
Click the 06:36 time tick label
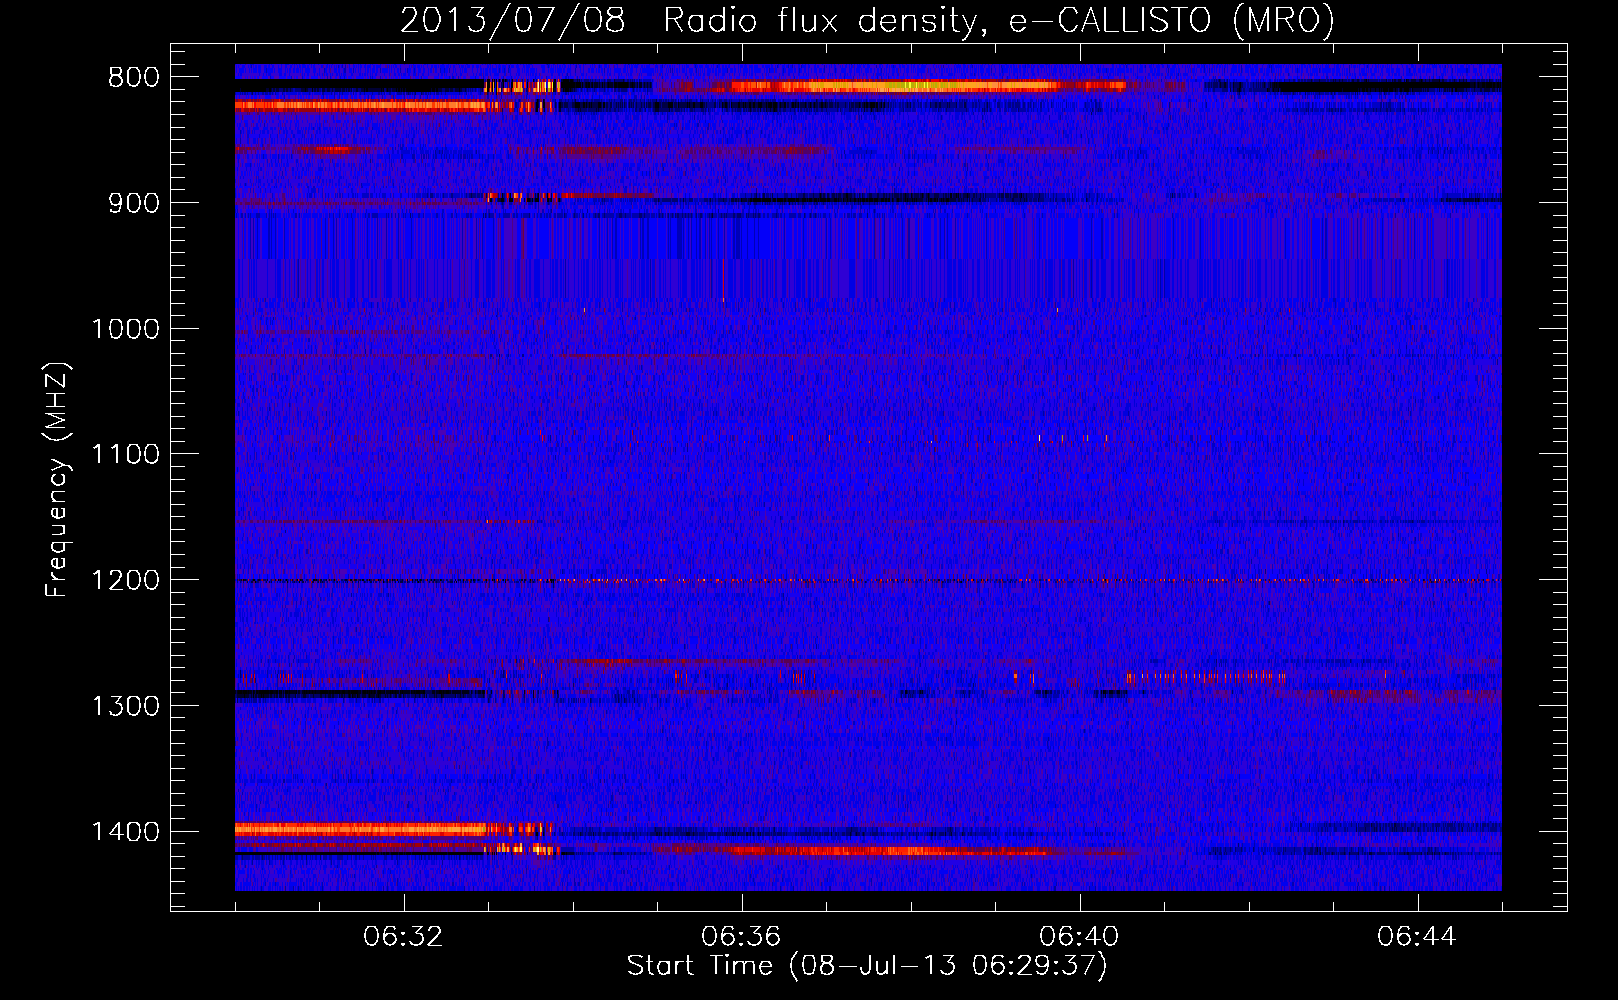[741, 937]
